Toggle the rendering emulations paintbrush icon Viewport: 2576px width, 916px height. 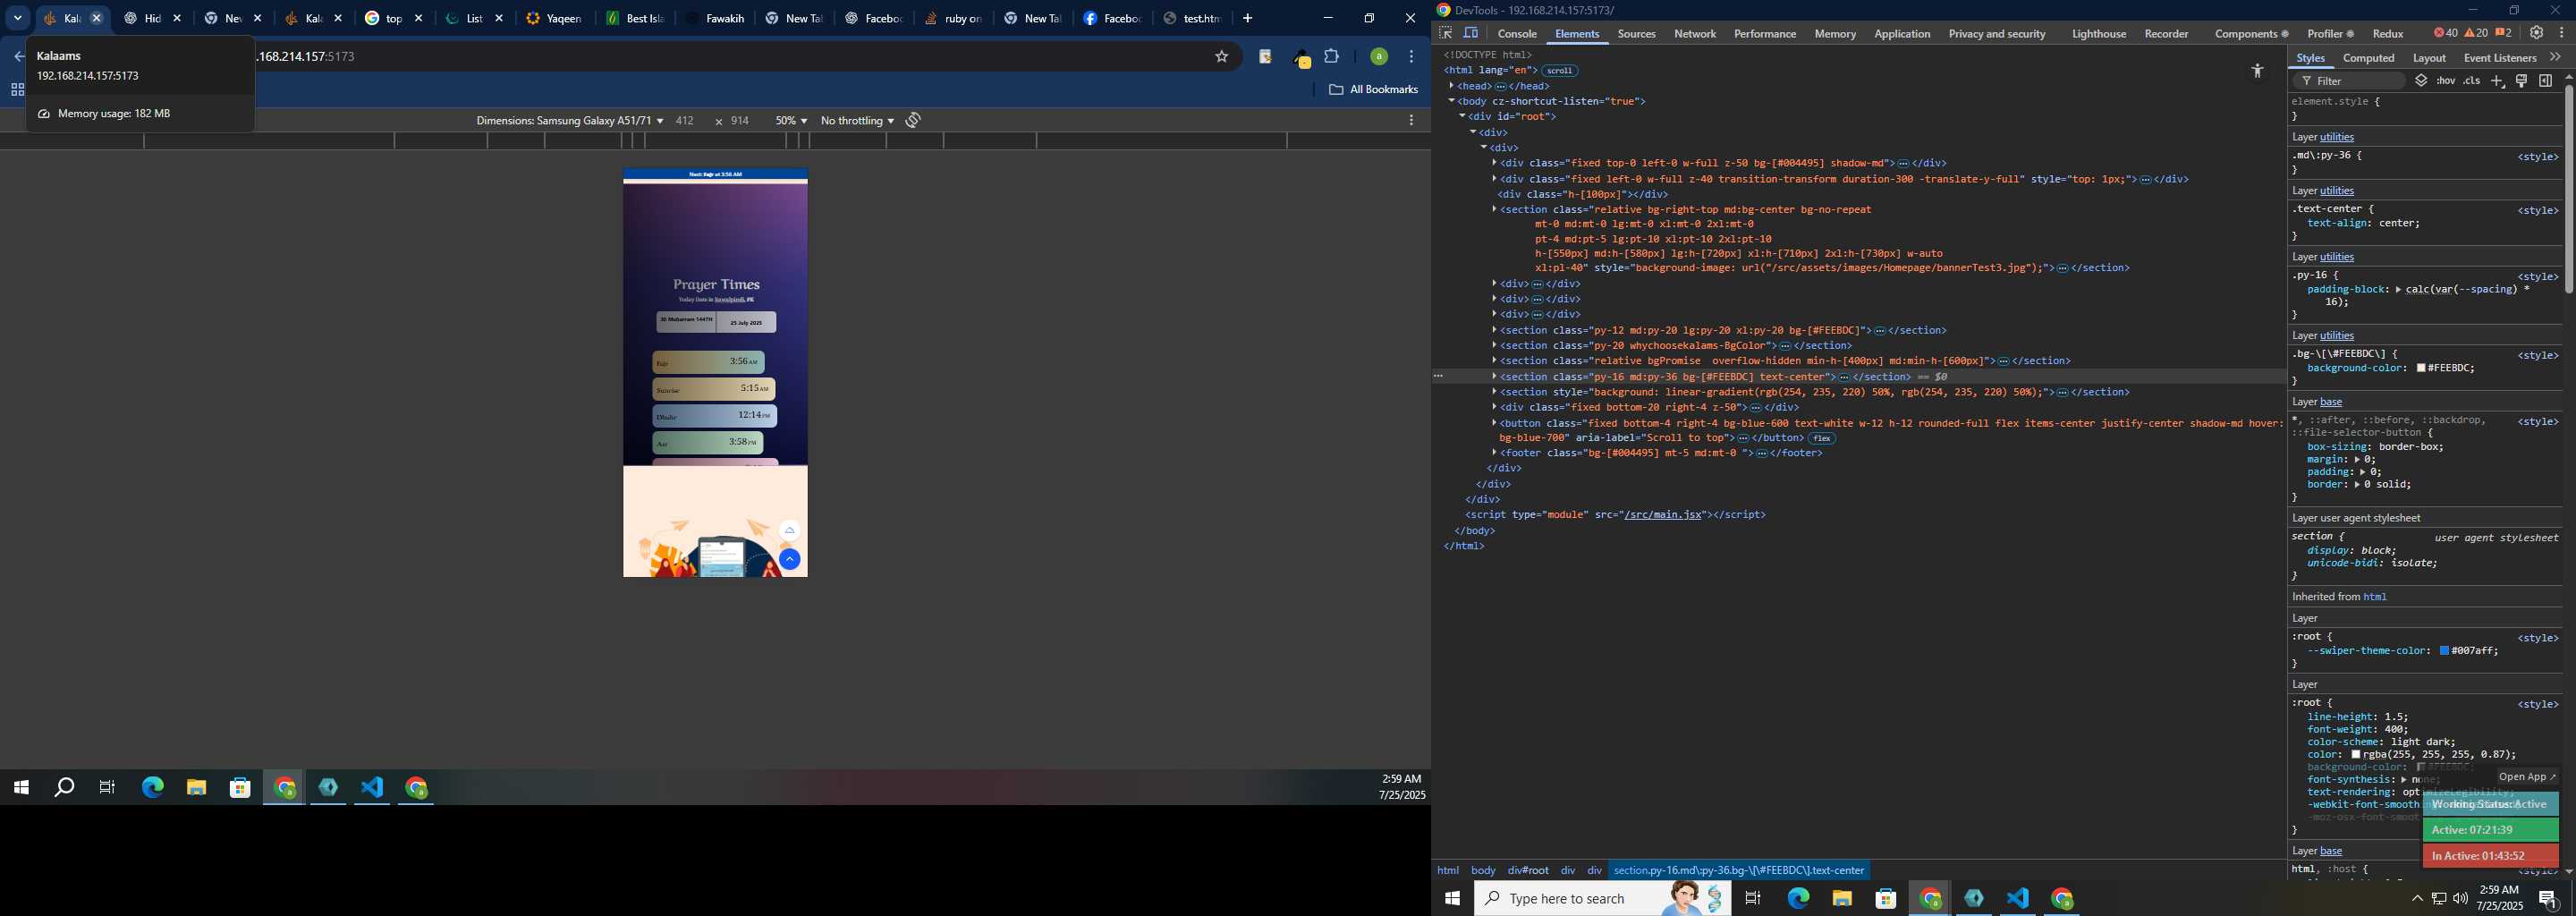click(2522, 81)
